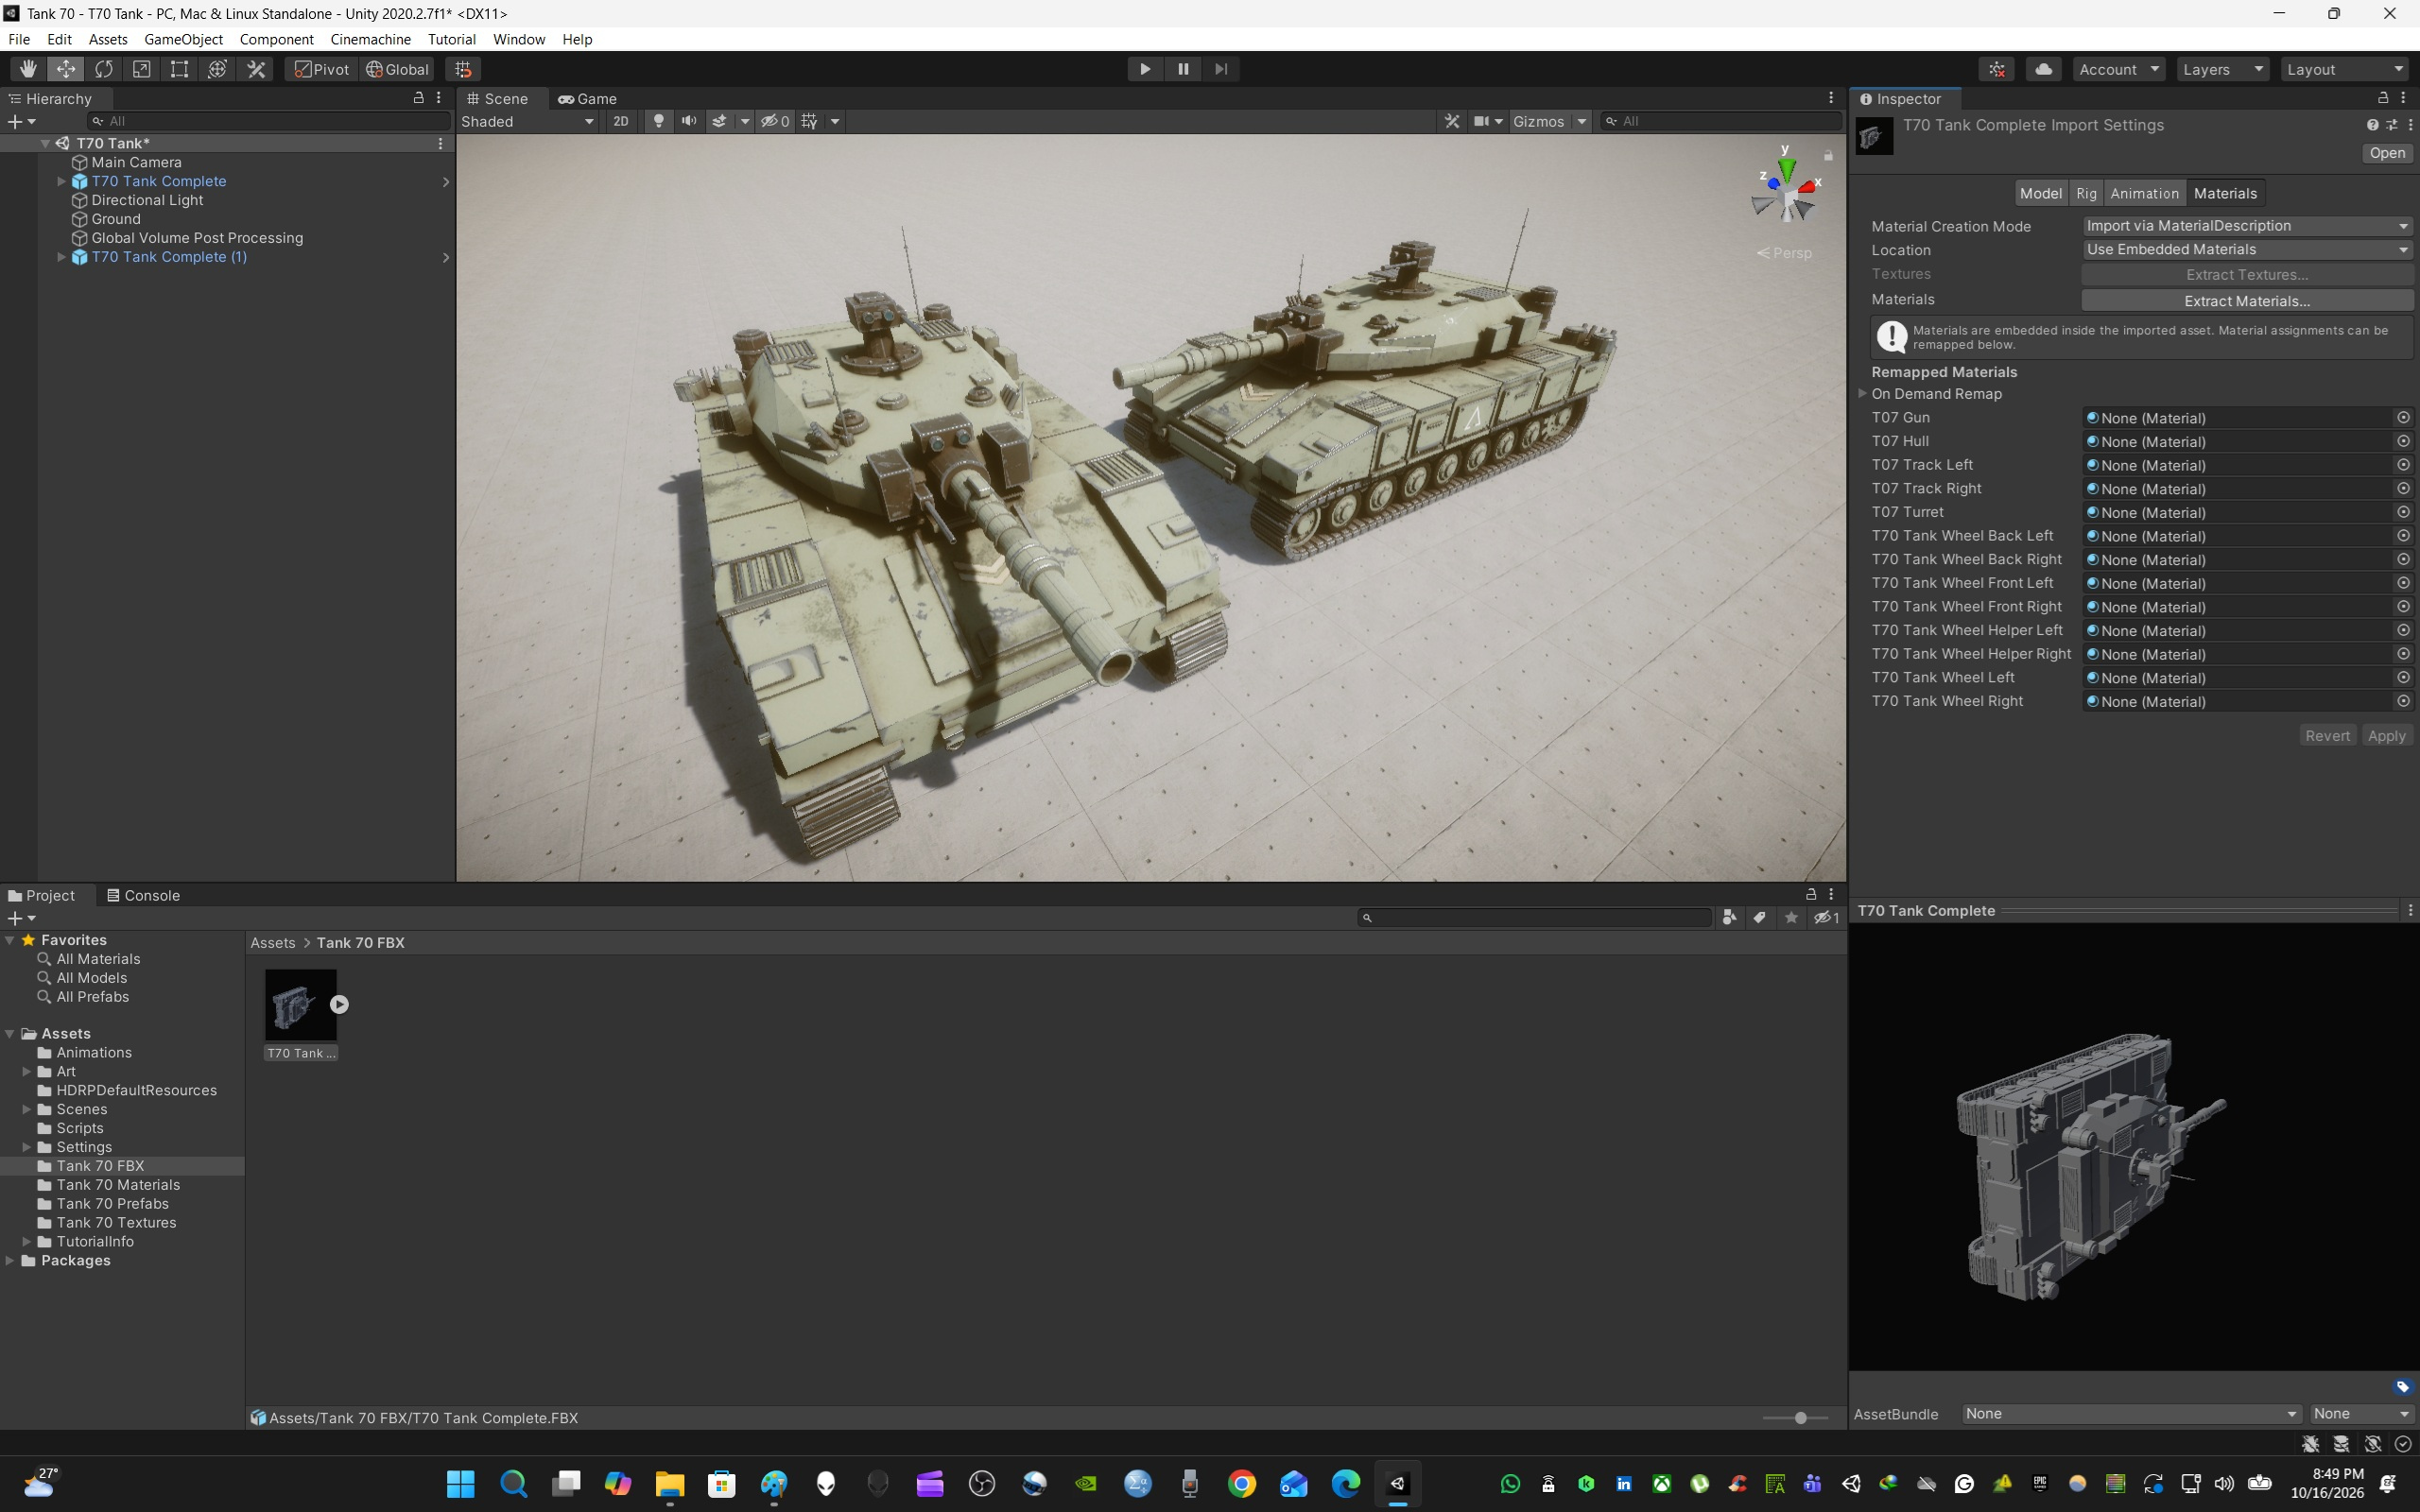Search by label icon in Project
This screenshot has height=1512, width=2420.
[1760, 917]
